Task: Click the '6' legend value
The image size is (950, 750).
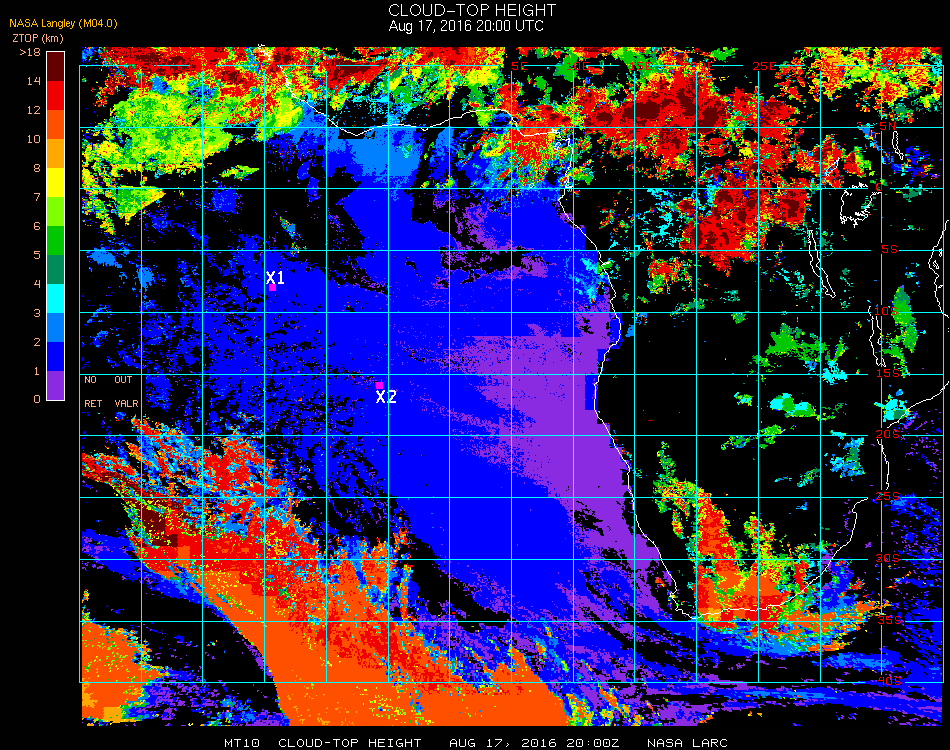Action: [37, 227]
